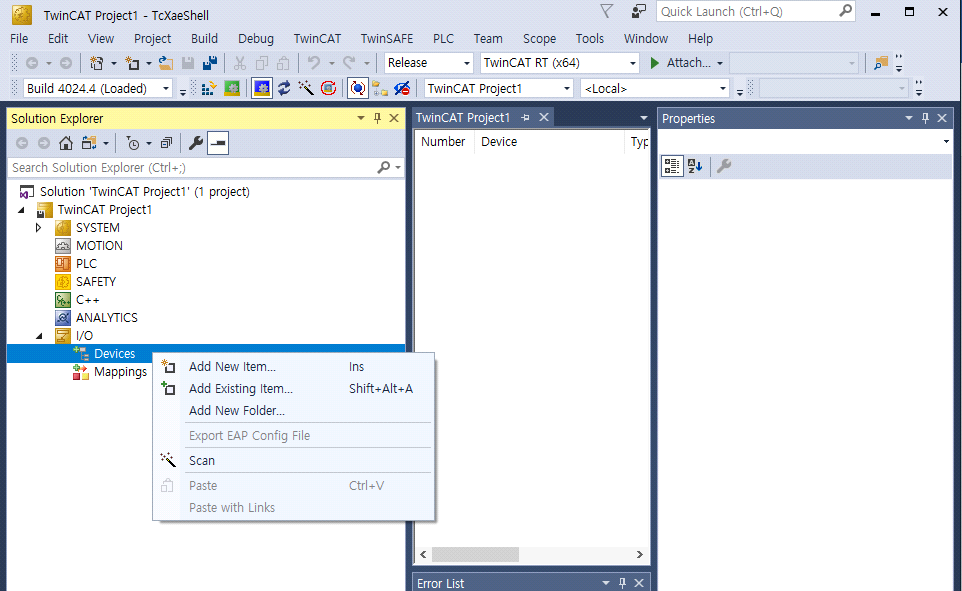Click the New Project toolbar icon

tap(96, 63)
